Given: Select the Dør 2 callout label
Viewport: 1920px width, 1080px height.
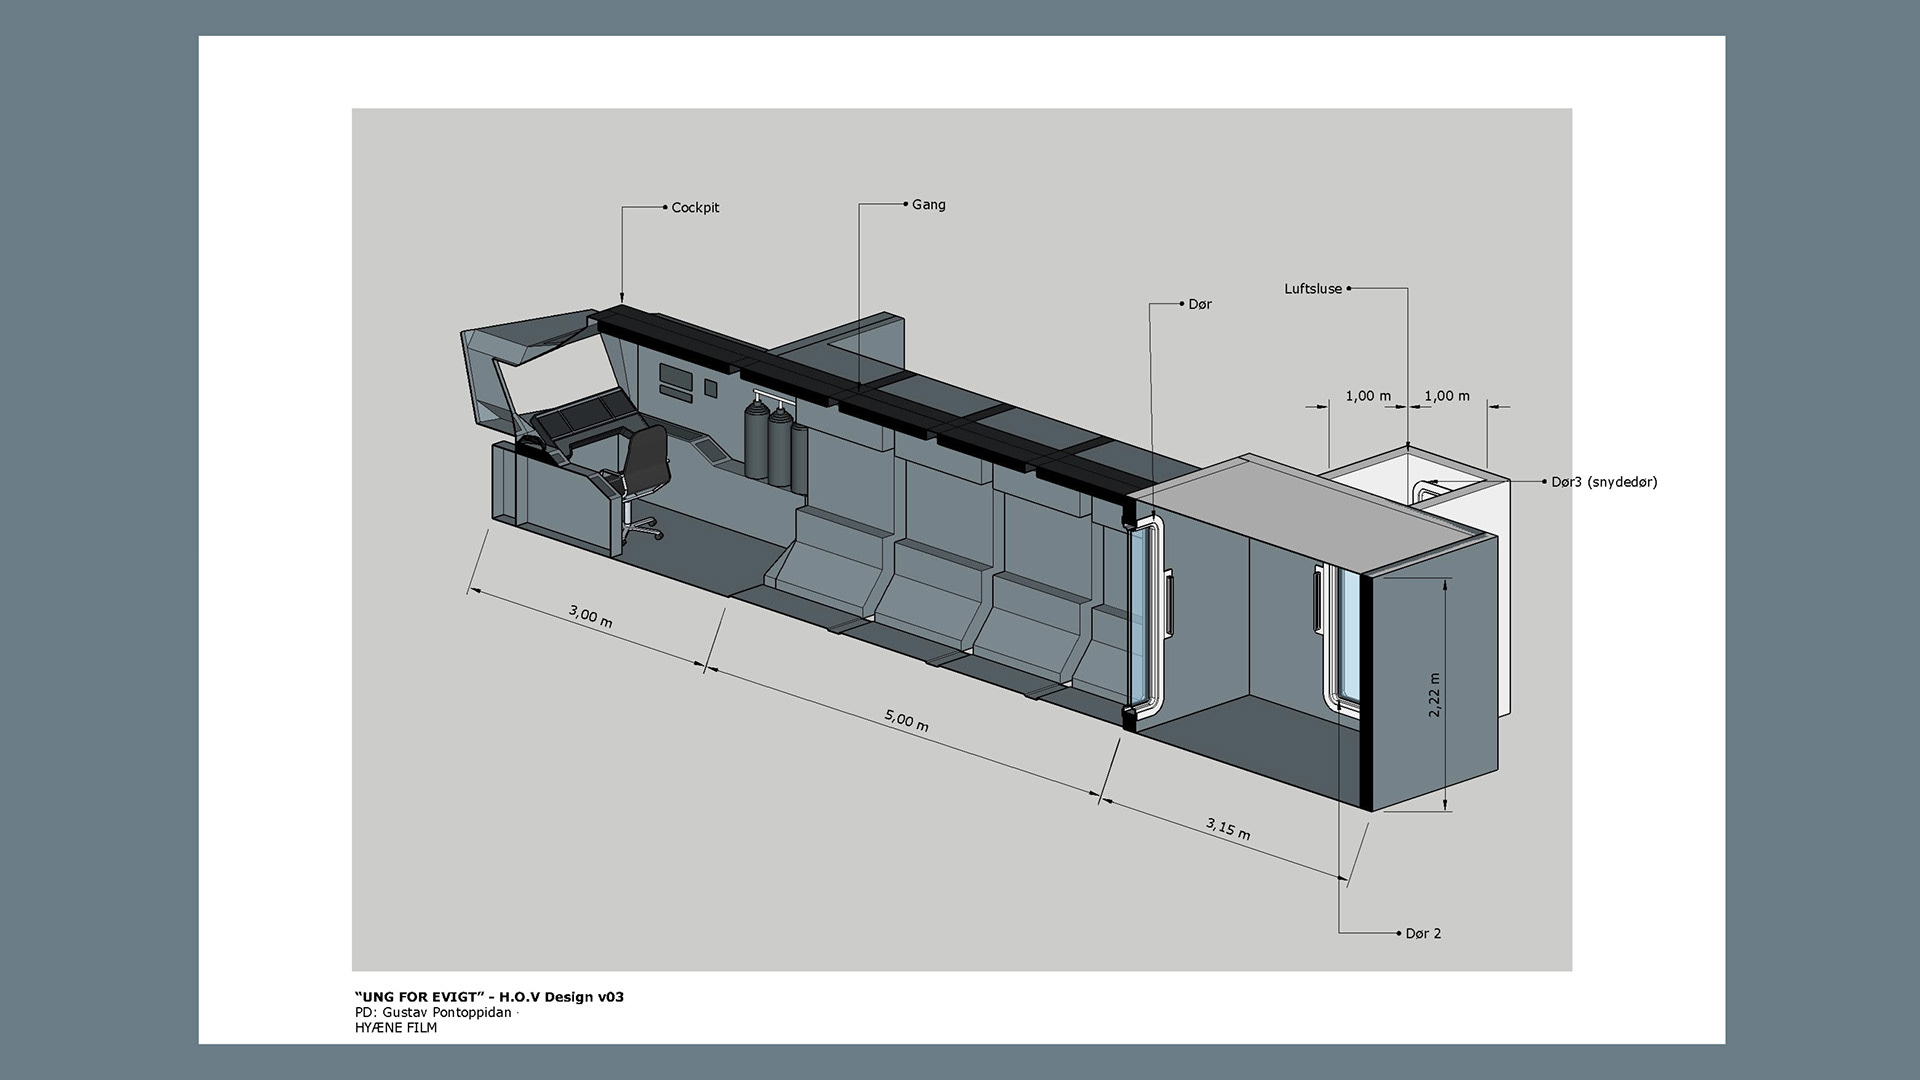Looking at the screenshot, I should (x=1423, y=934).
